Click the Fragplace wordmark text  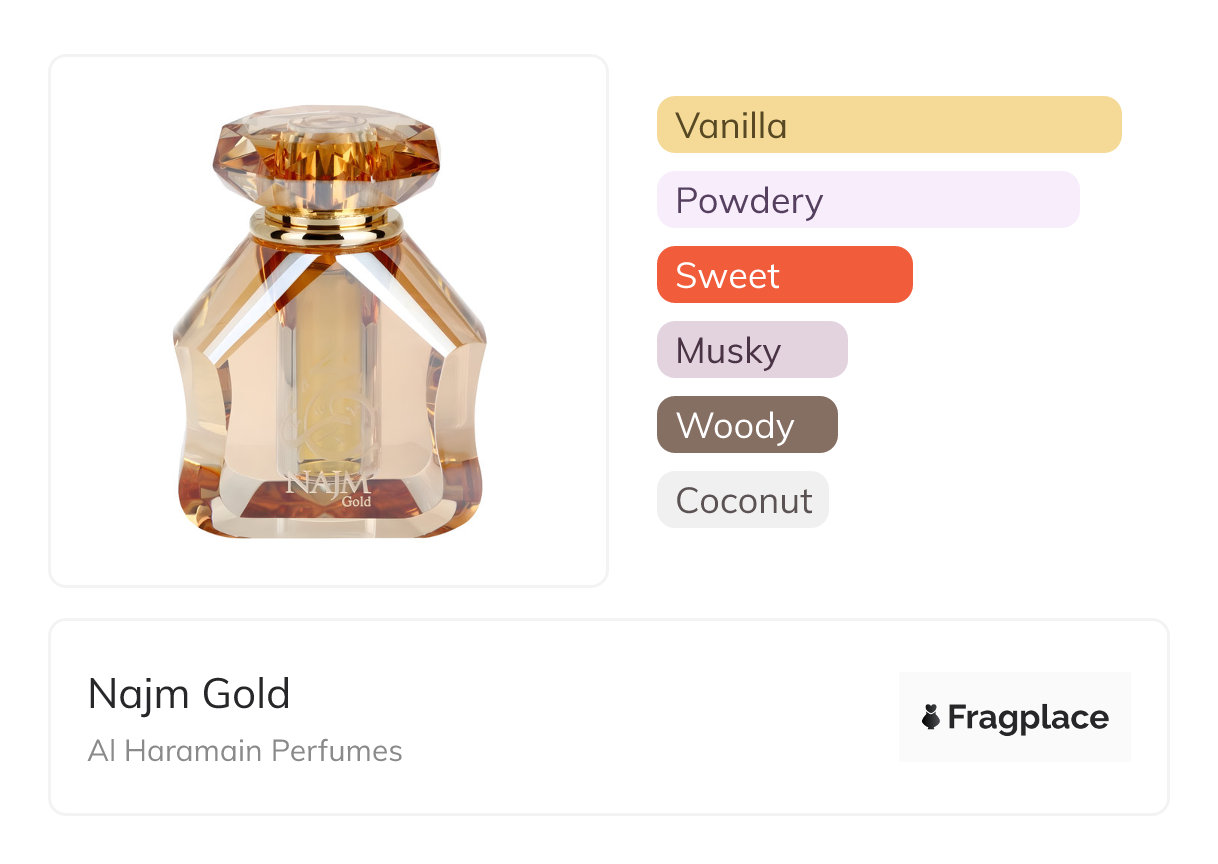click(x=1028, y=717)
